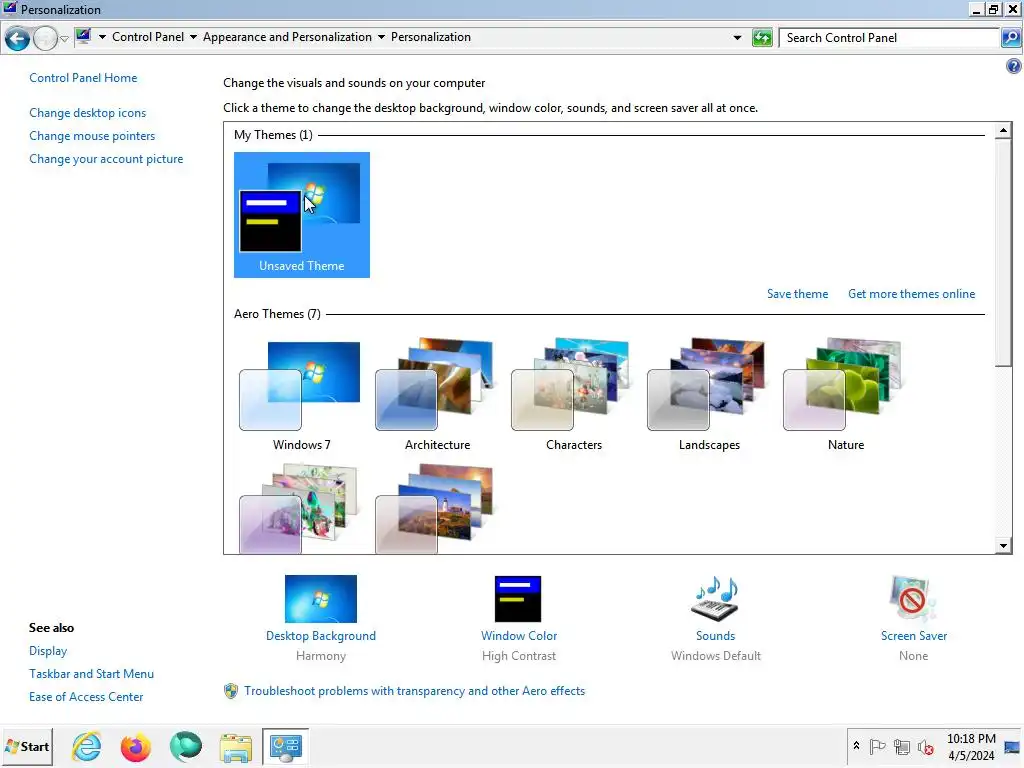Expand the dropdown after Control Panel breadcrumb

pos(193,37)
